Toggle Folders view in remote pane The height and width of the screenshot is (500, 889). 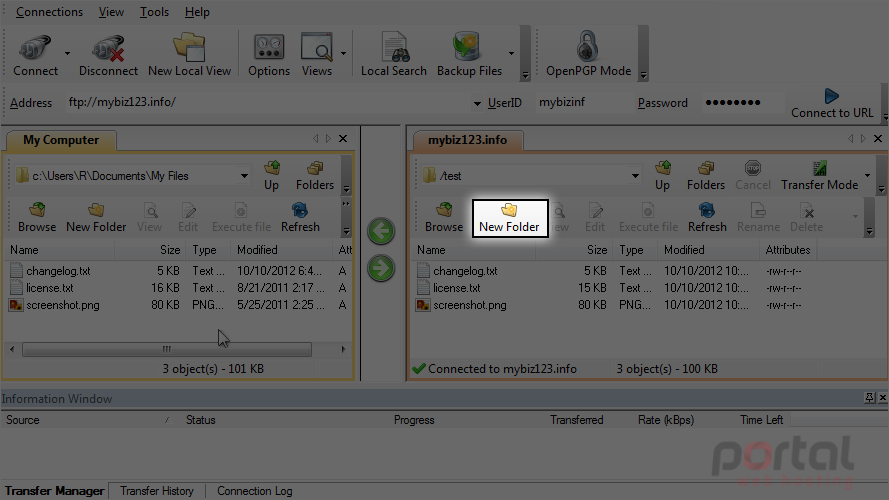coord(706,176)
